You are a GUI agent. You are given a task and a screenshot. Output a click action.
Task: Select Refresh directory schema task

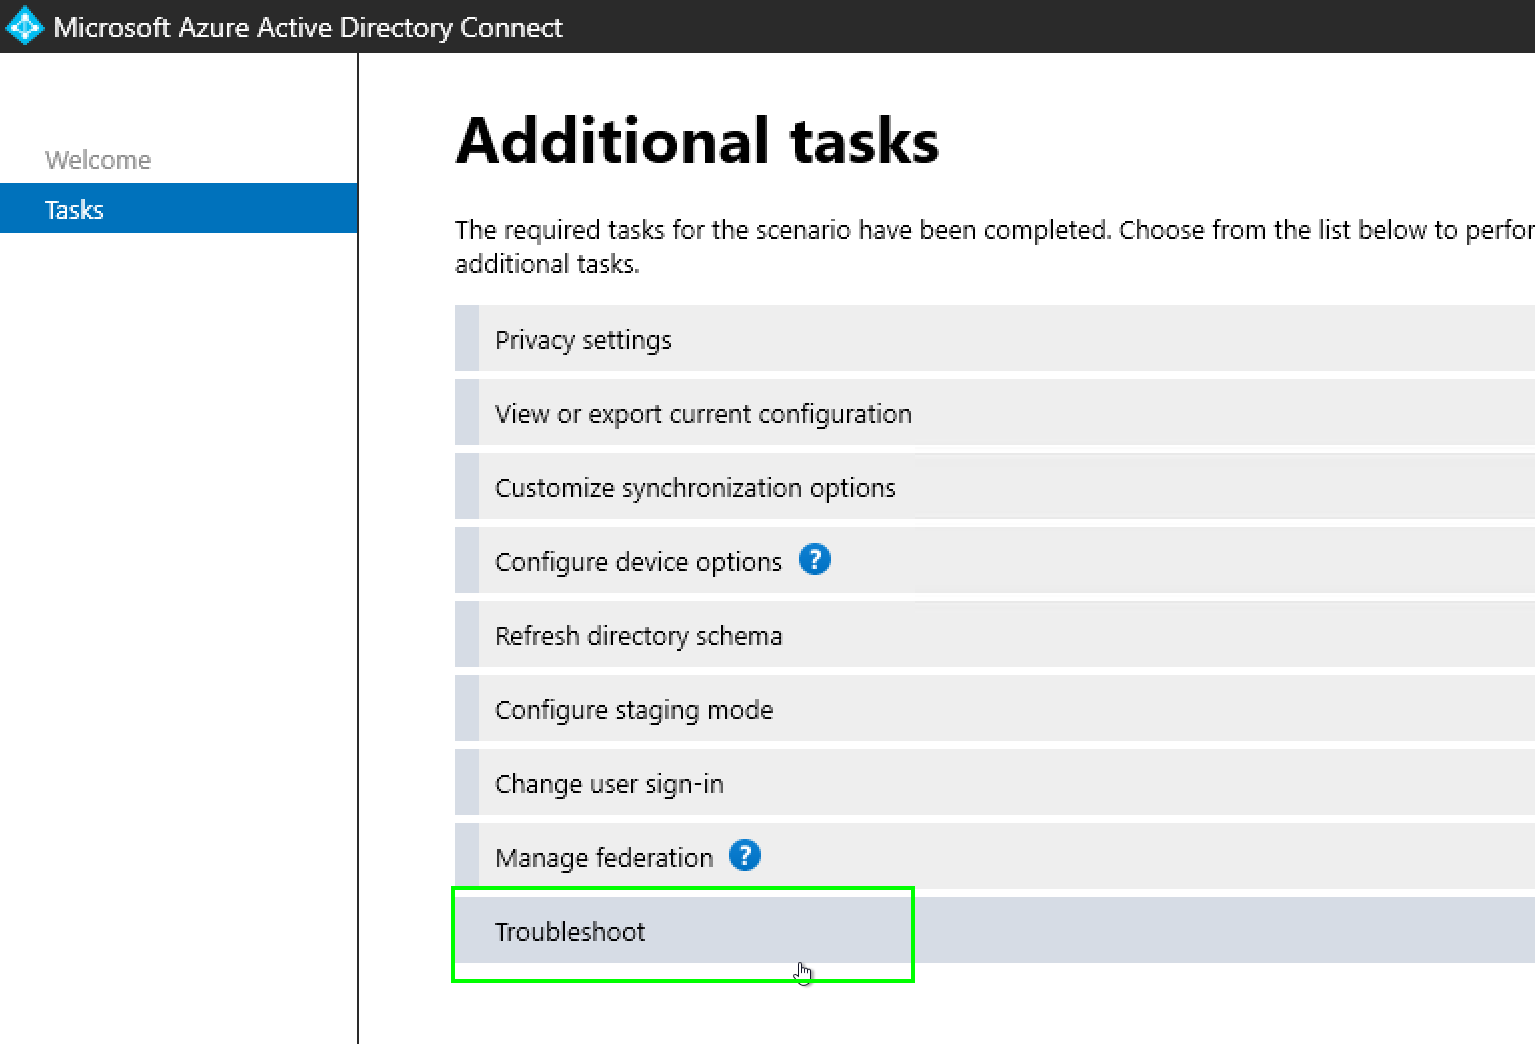tap(995, 634)
